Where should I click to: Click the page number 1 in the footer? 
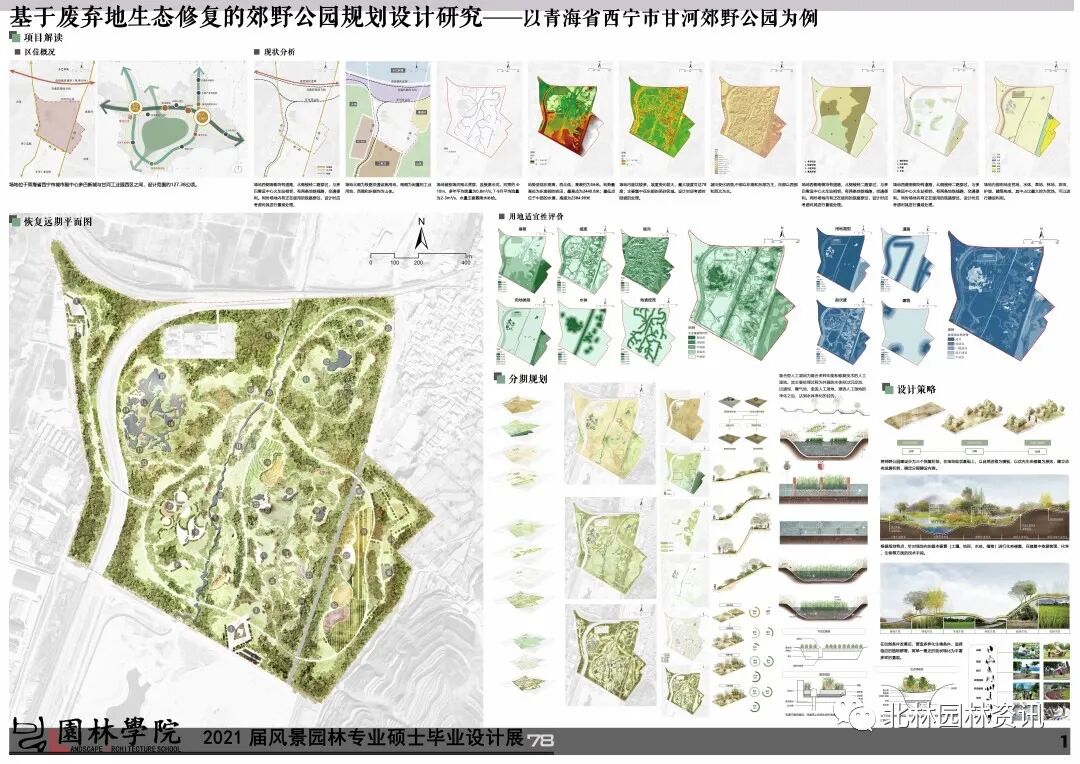[1064, 741]
